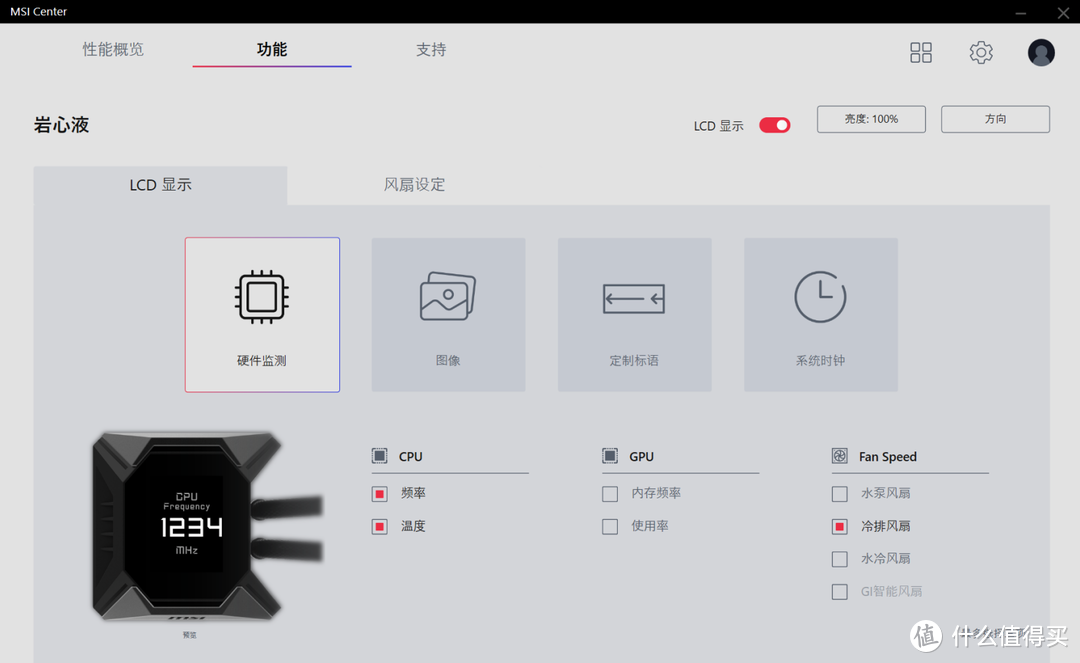Switch to the 性能概览 tab
This screenshot has width=1080, height=663.
tap(112, 49)
